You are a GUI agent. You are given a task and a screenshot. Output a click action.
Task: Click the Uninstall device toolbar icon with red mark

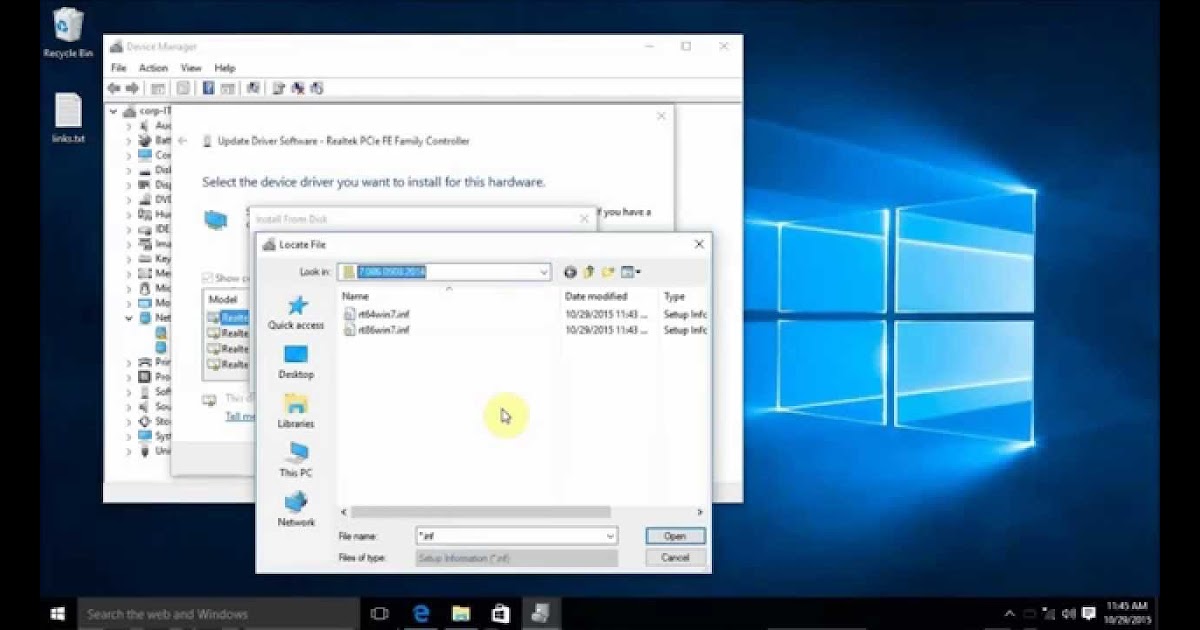coord(298,88)
